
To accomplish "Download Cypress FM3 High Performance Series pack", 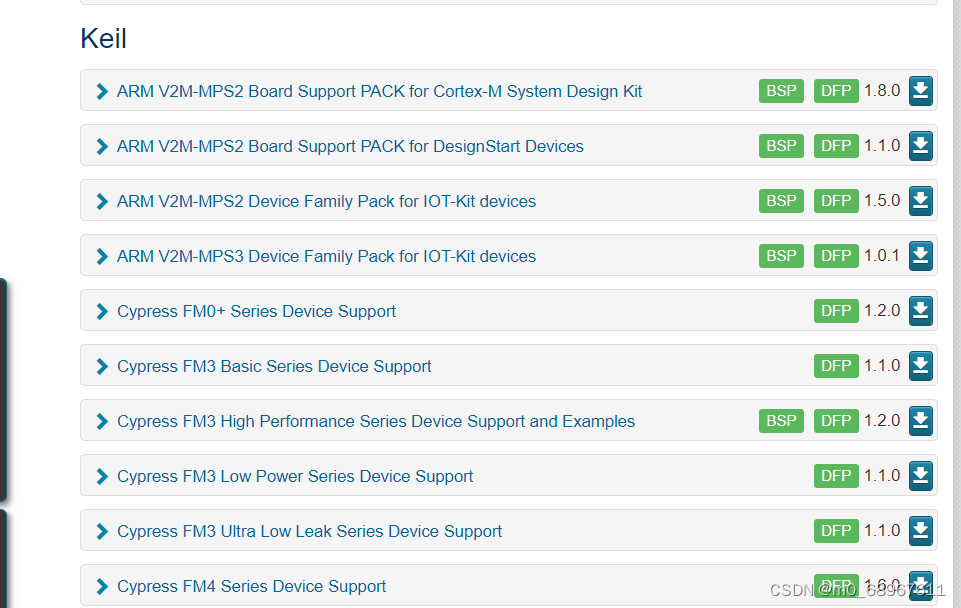I will point(921,421).
